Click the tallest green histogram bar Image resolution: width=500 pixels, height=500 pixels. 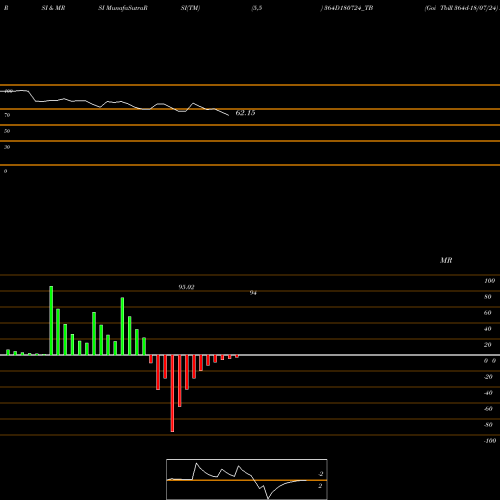(51, 320)
